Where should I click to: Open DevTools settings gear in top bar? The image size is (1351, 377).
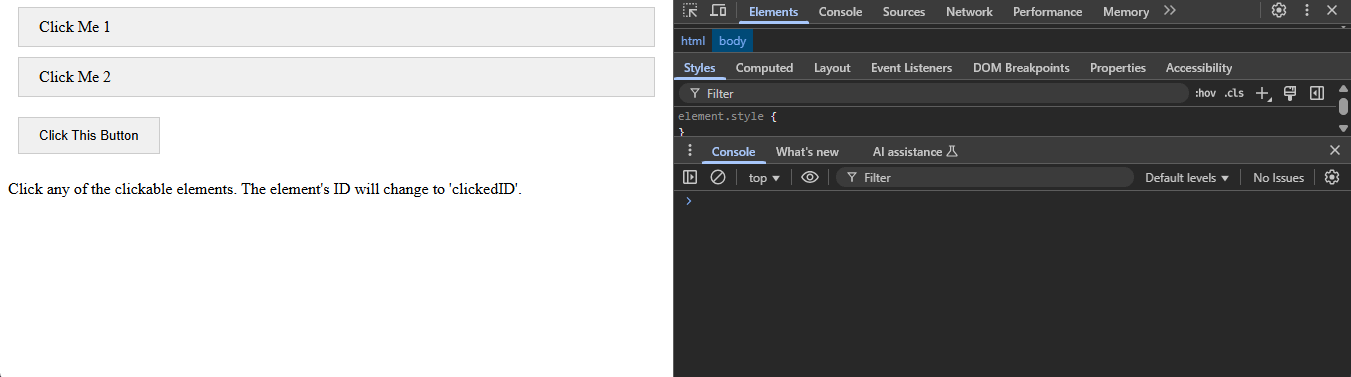[1279, 11]
